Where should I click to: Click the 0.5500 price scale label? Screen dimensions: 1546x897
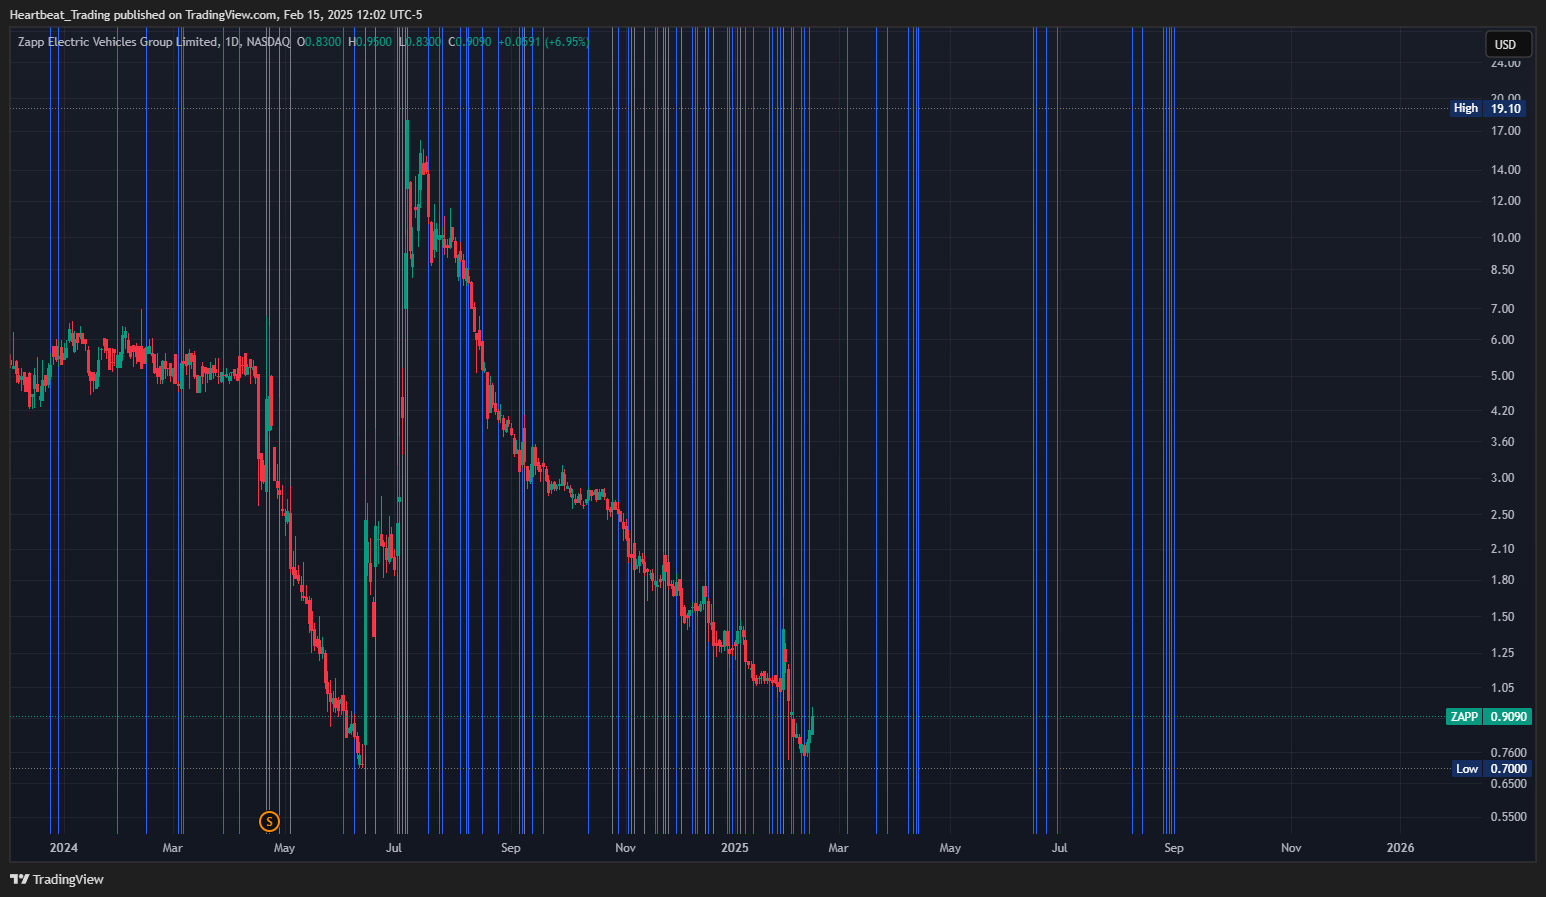(x=1508, y=817)
